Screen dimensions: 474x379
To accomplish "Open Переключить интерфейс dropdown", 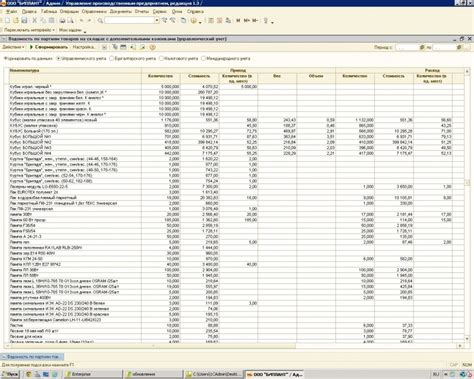I will (29, 30).
